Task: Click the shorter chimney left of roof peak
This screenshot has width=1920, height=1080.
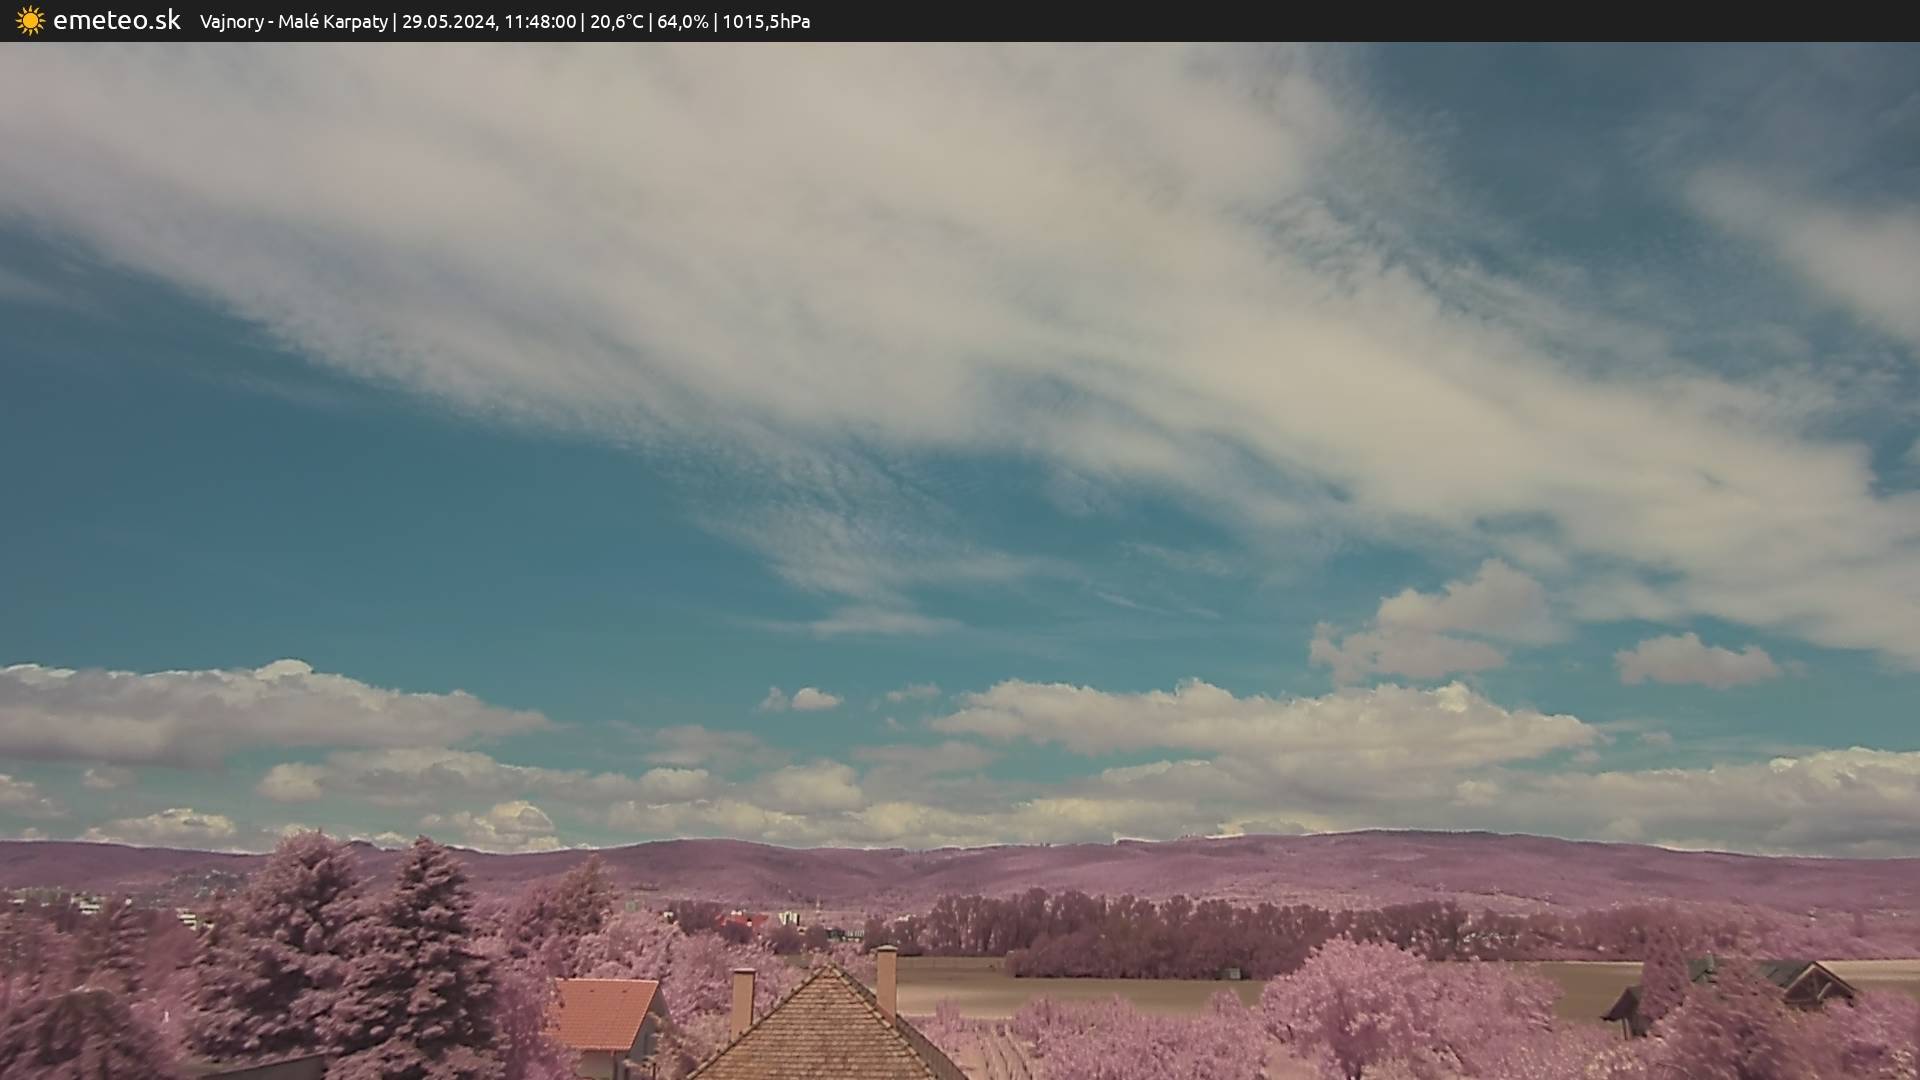Action: click(742, 1000)
